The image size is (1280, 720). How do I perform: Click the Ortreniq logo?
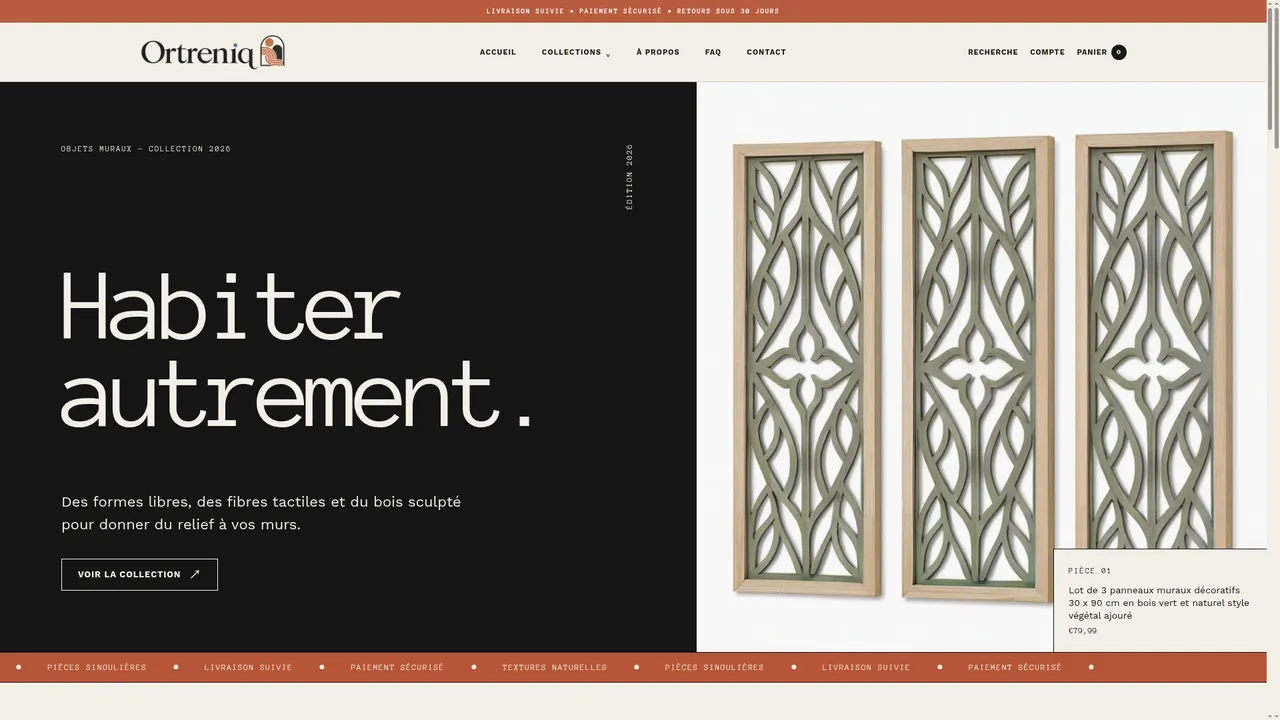(x=213, y=52)
